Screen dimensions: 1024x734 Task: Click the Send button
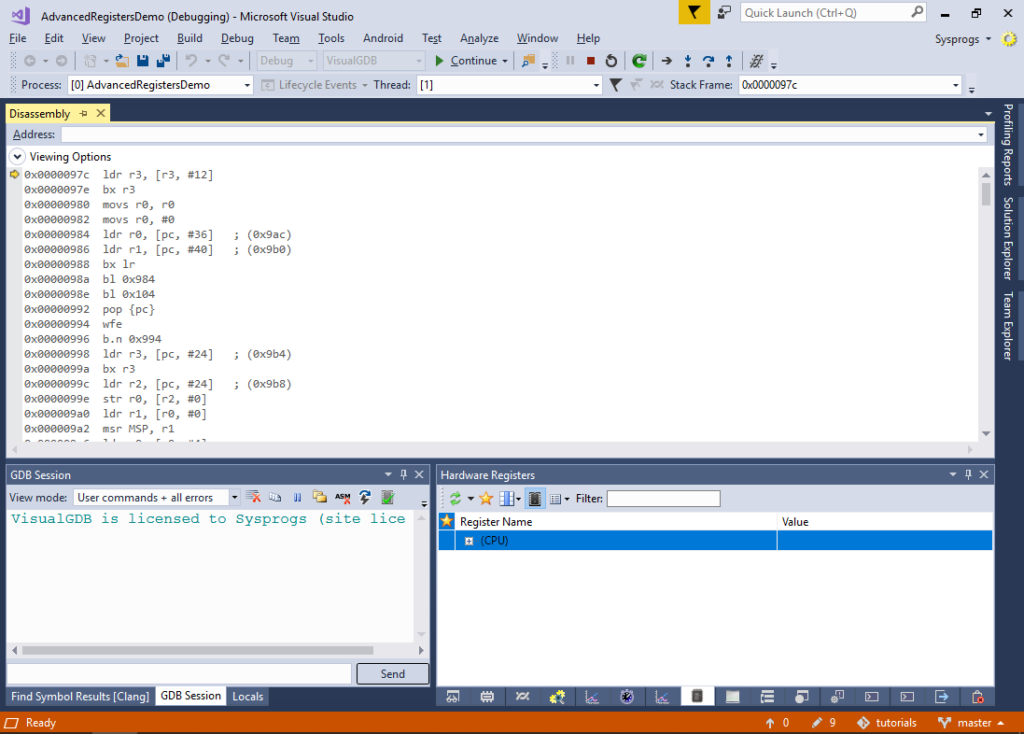pos(392,674)
